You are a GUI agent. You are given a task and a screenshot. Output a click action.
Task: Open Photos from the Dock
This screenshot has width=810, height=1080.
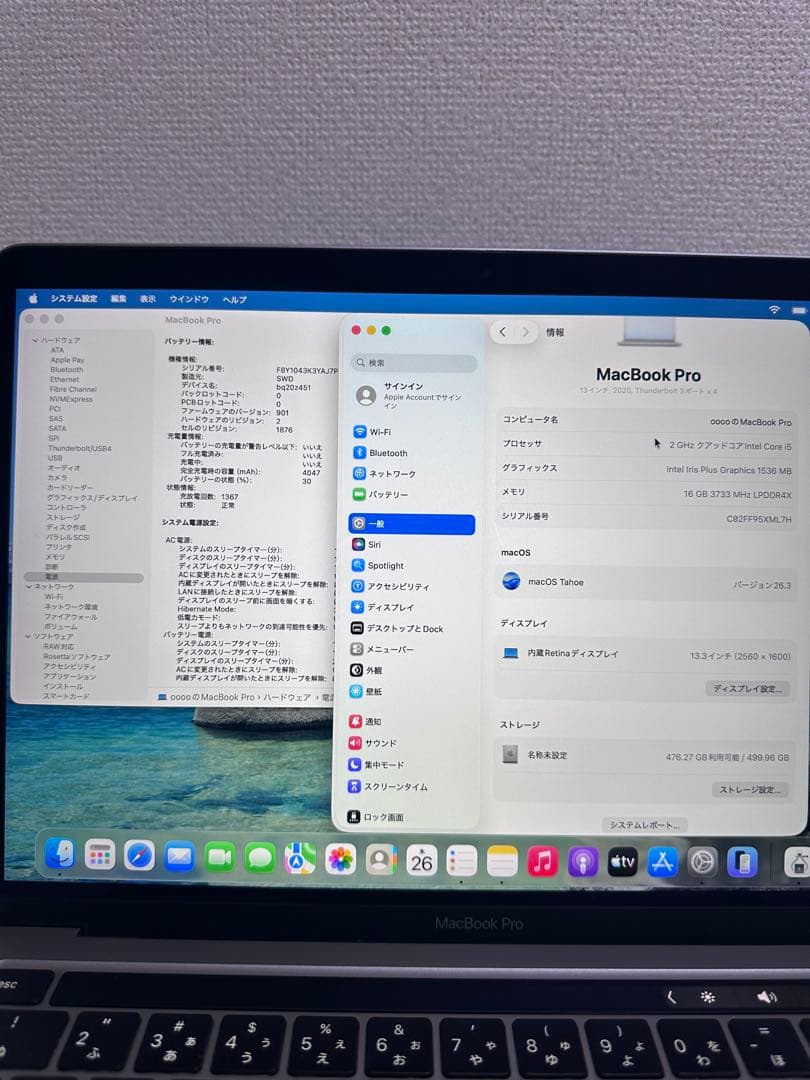click(340, 860)
